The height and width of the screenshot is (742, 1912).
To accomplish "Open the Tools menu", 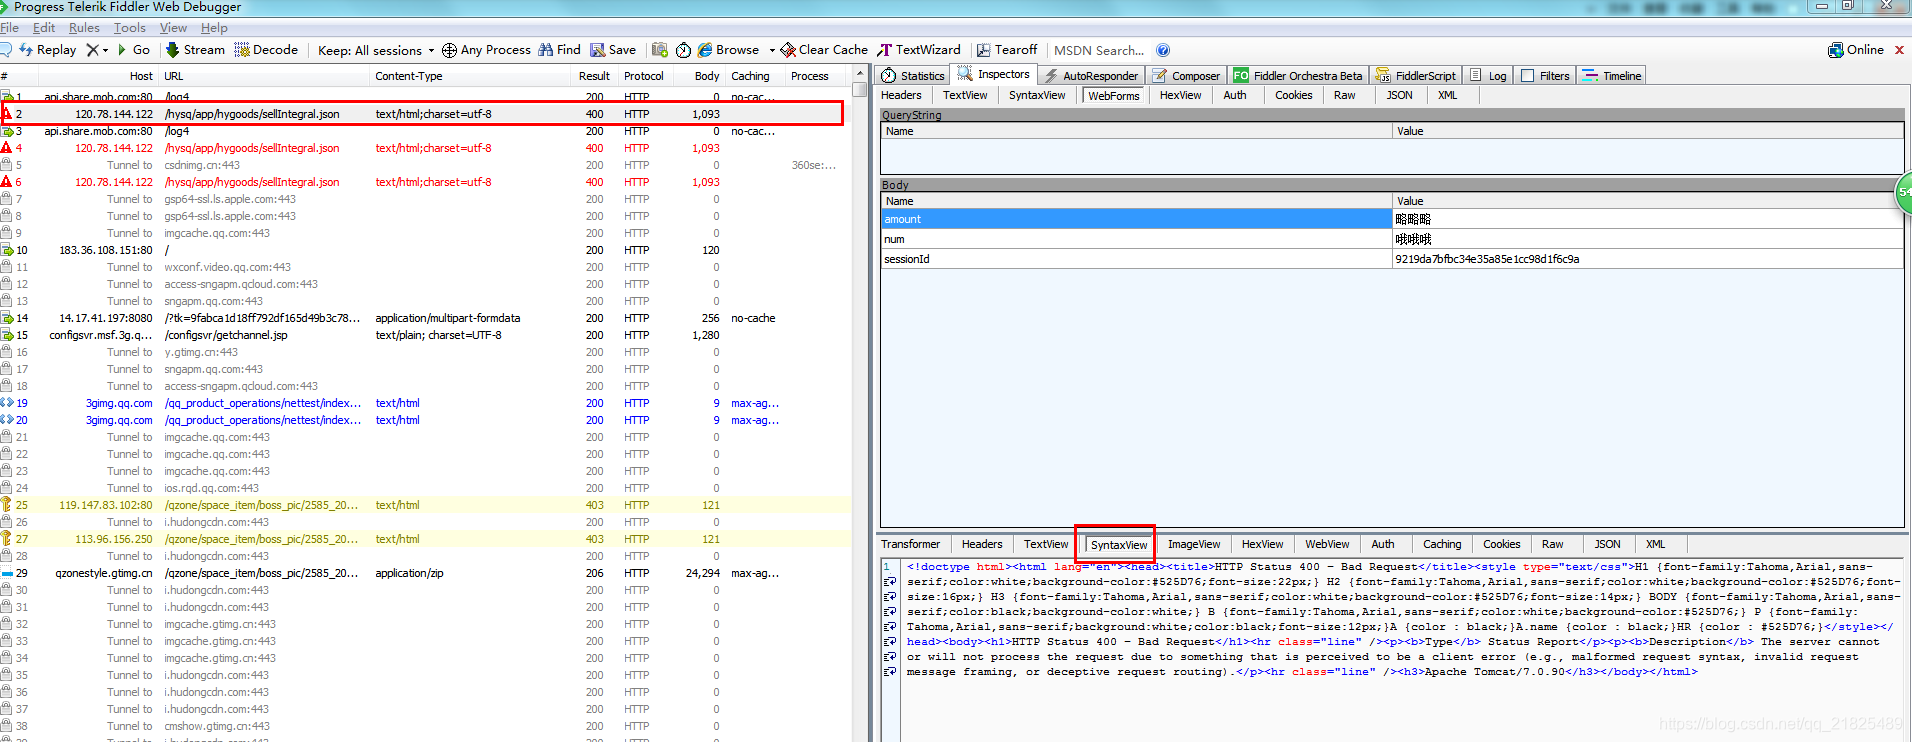I will pyautogui.click(x=130, y=28).
